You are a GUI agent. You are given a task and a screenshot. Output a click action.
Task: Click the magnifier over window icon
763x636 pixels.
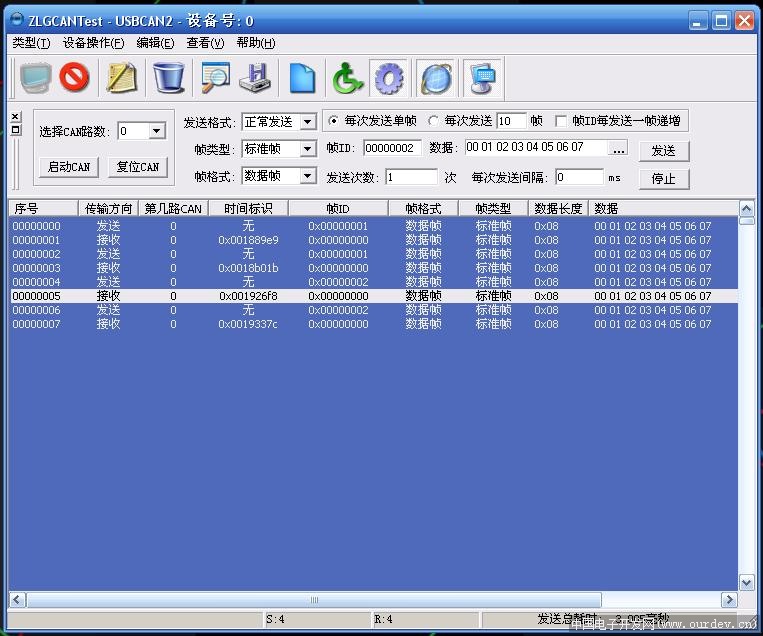[x=216, y=77]
